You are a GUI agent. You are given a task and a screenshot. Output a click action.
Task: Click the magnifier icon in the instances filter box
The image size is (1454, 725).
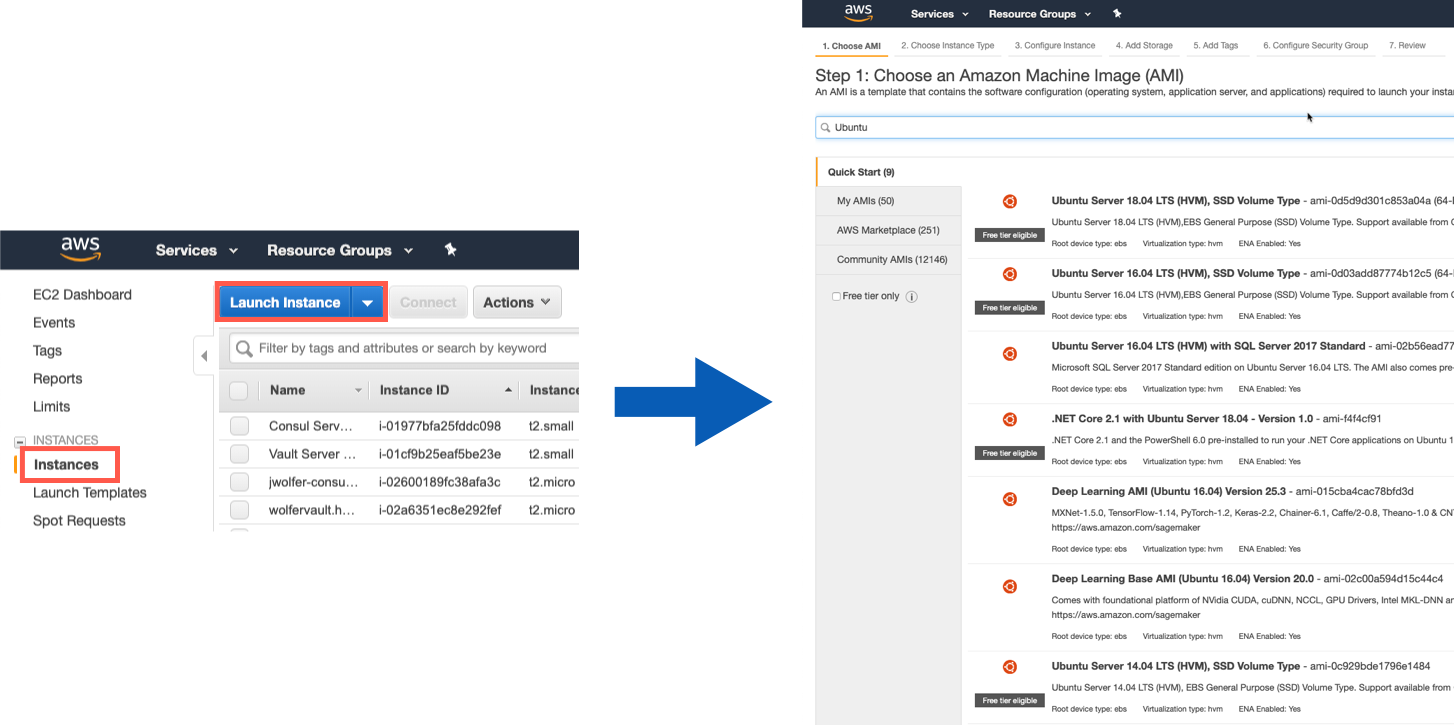click(244, 349)
